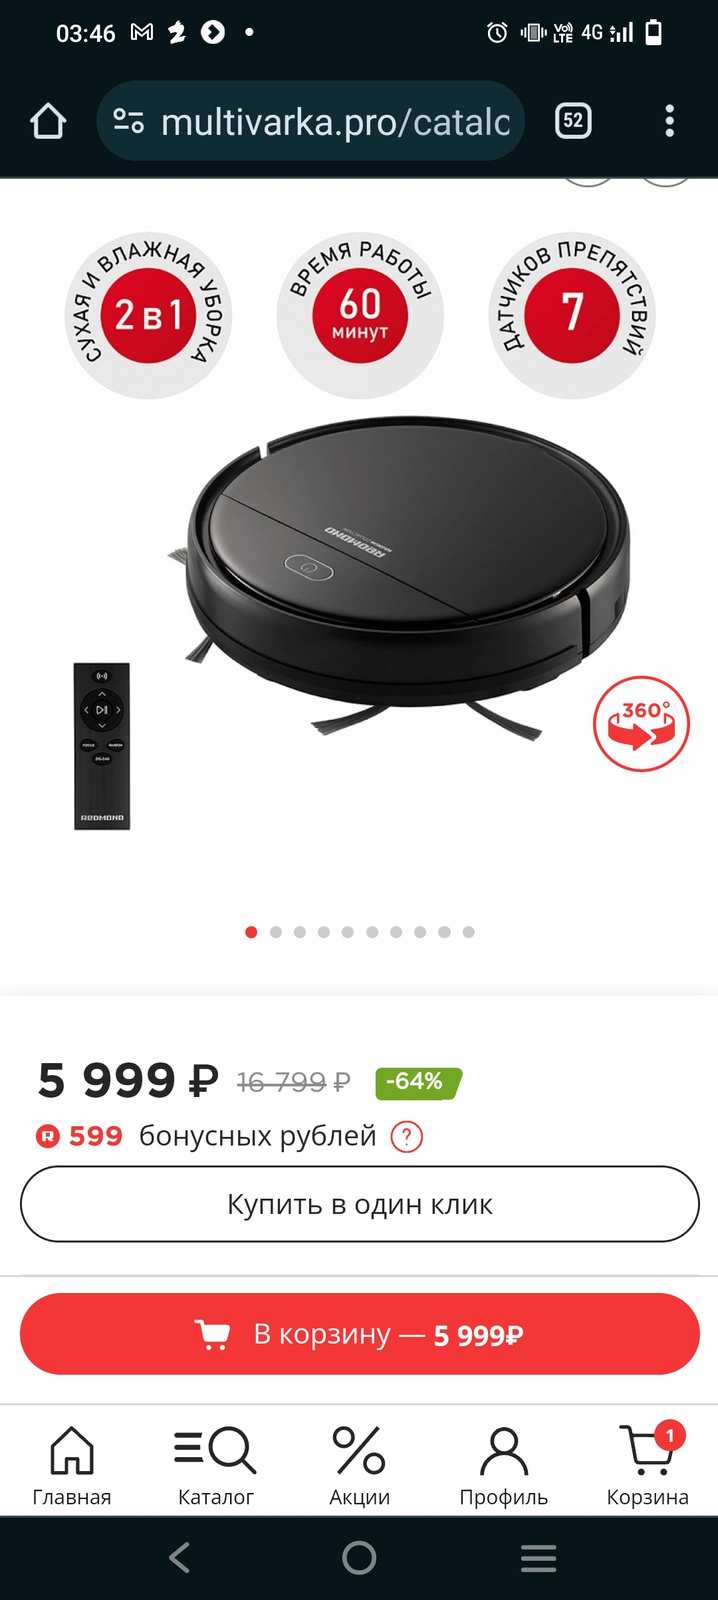
Task: Open the browser three-dot menu
Action: [x=669, y=122]
